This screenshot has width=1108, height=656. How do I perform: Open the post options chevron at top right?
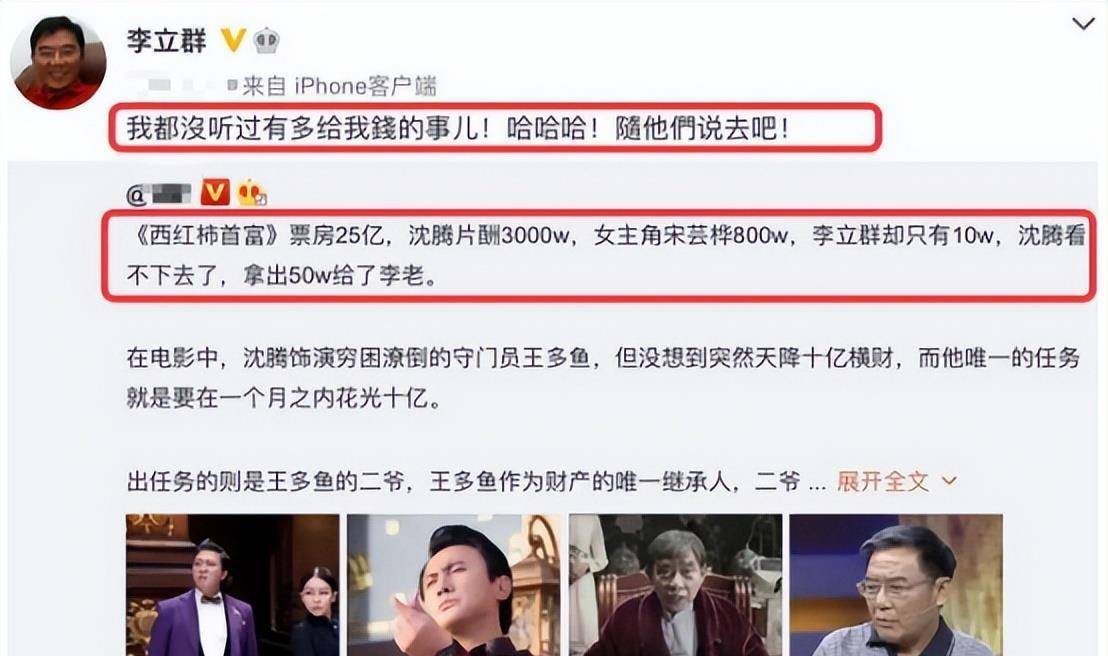1083,25
